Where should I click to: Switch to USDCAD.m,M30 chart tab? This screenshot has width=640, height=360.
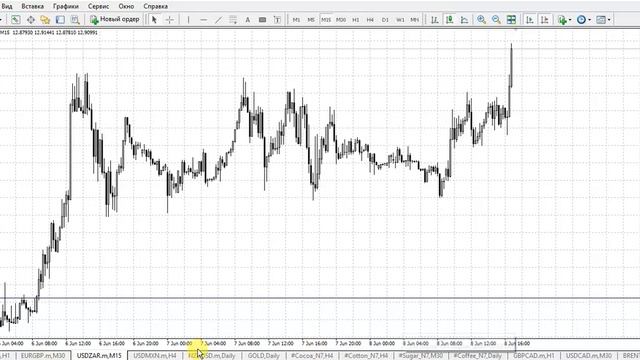pyautogui.click(x=589, y=356)
